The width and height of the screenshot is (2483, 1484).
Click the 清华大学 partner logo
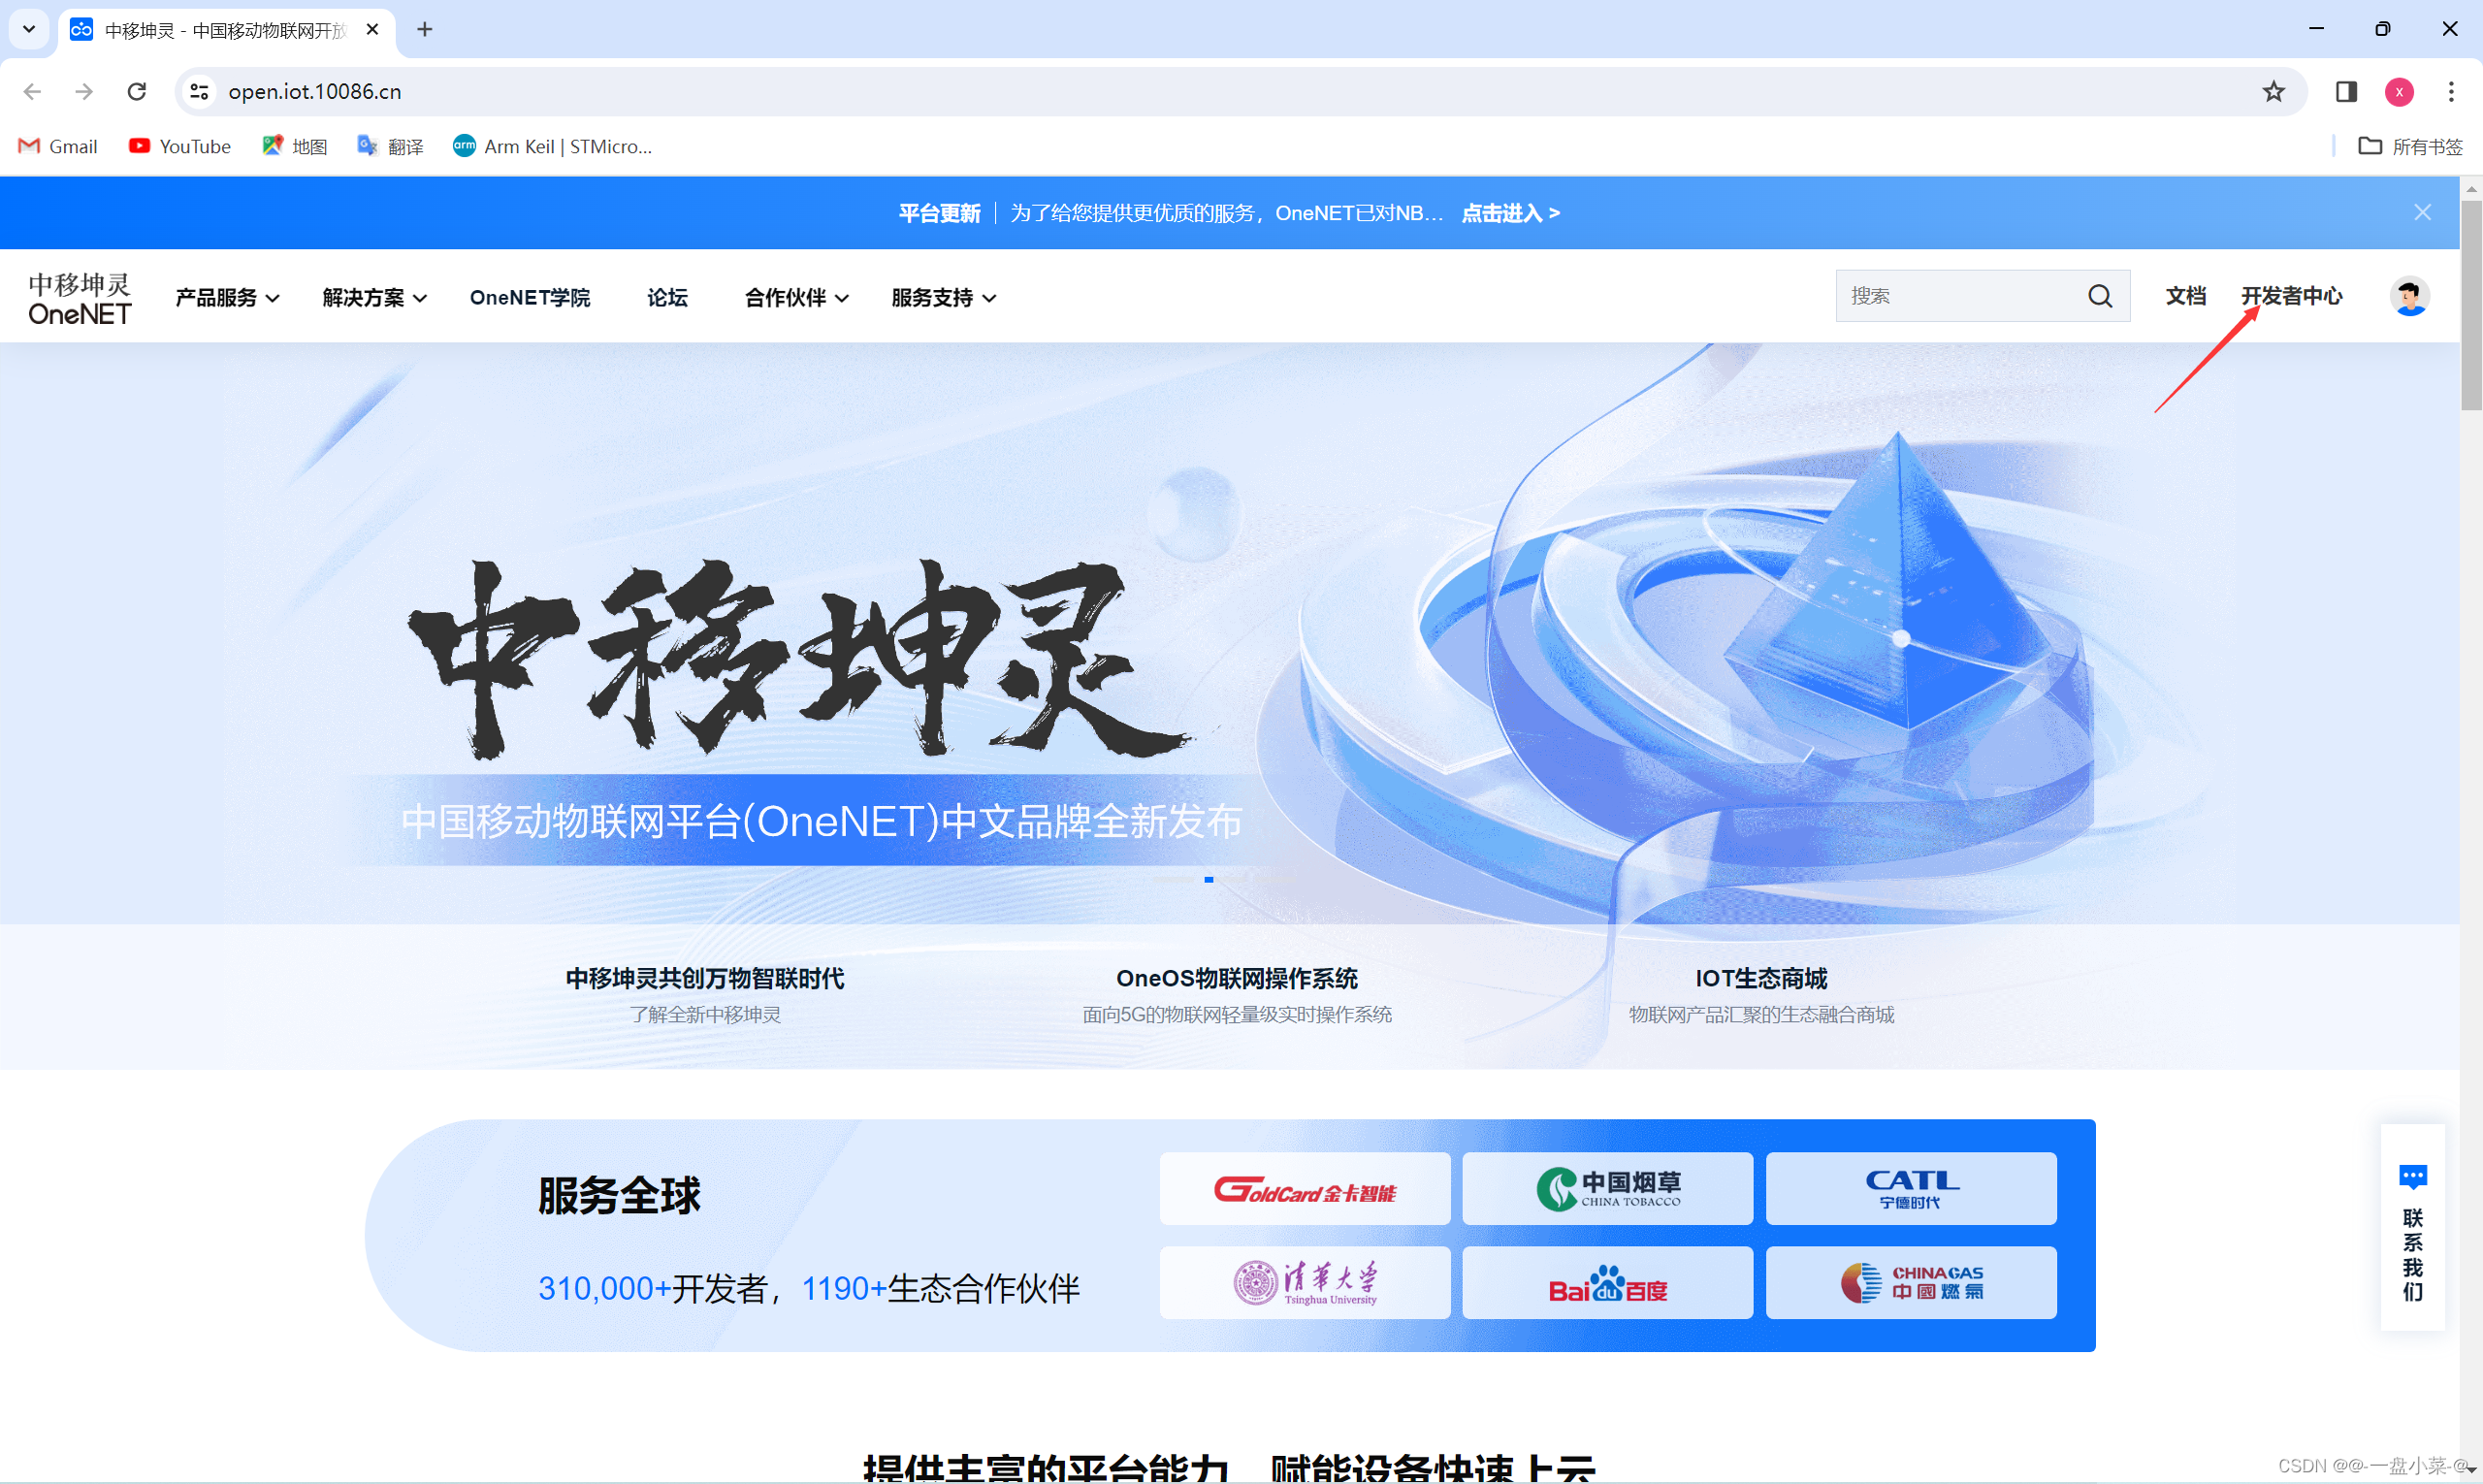[1304, 1282]
